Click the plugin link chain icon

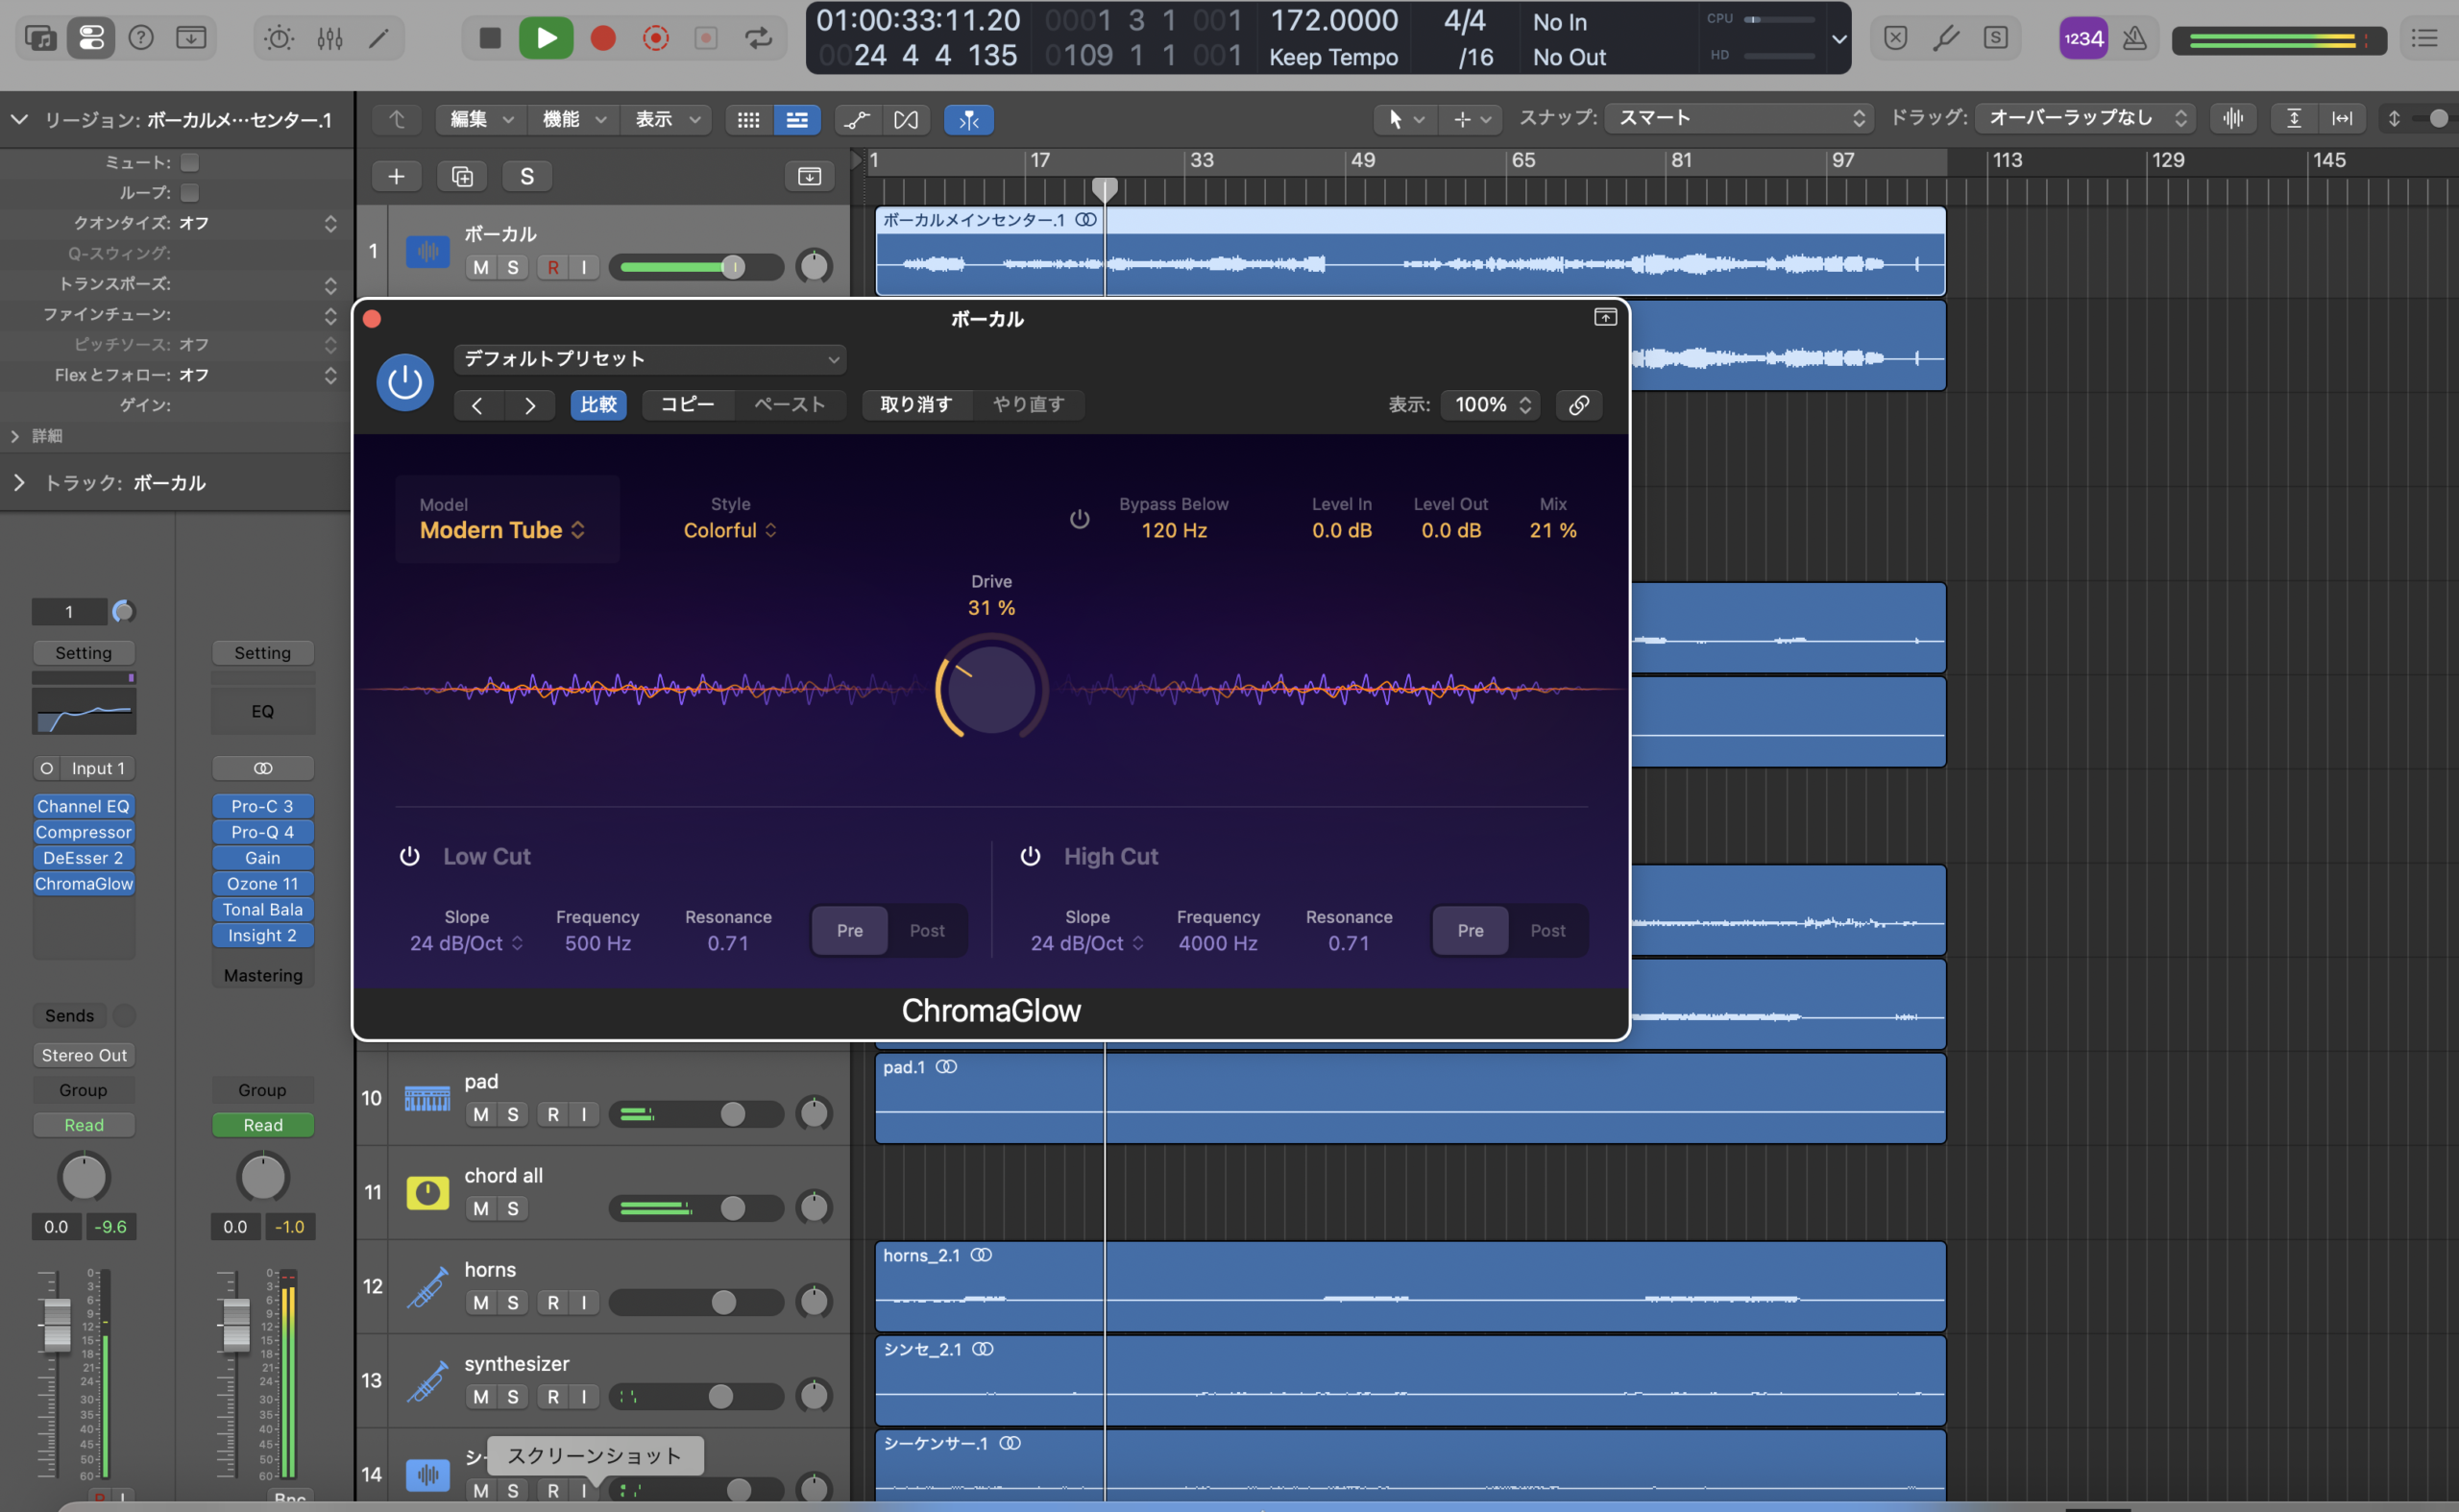(x=1578, y=405)
